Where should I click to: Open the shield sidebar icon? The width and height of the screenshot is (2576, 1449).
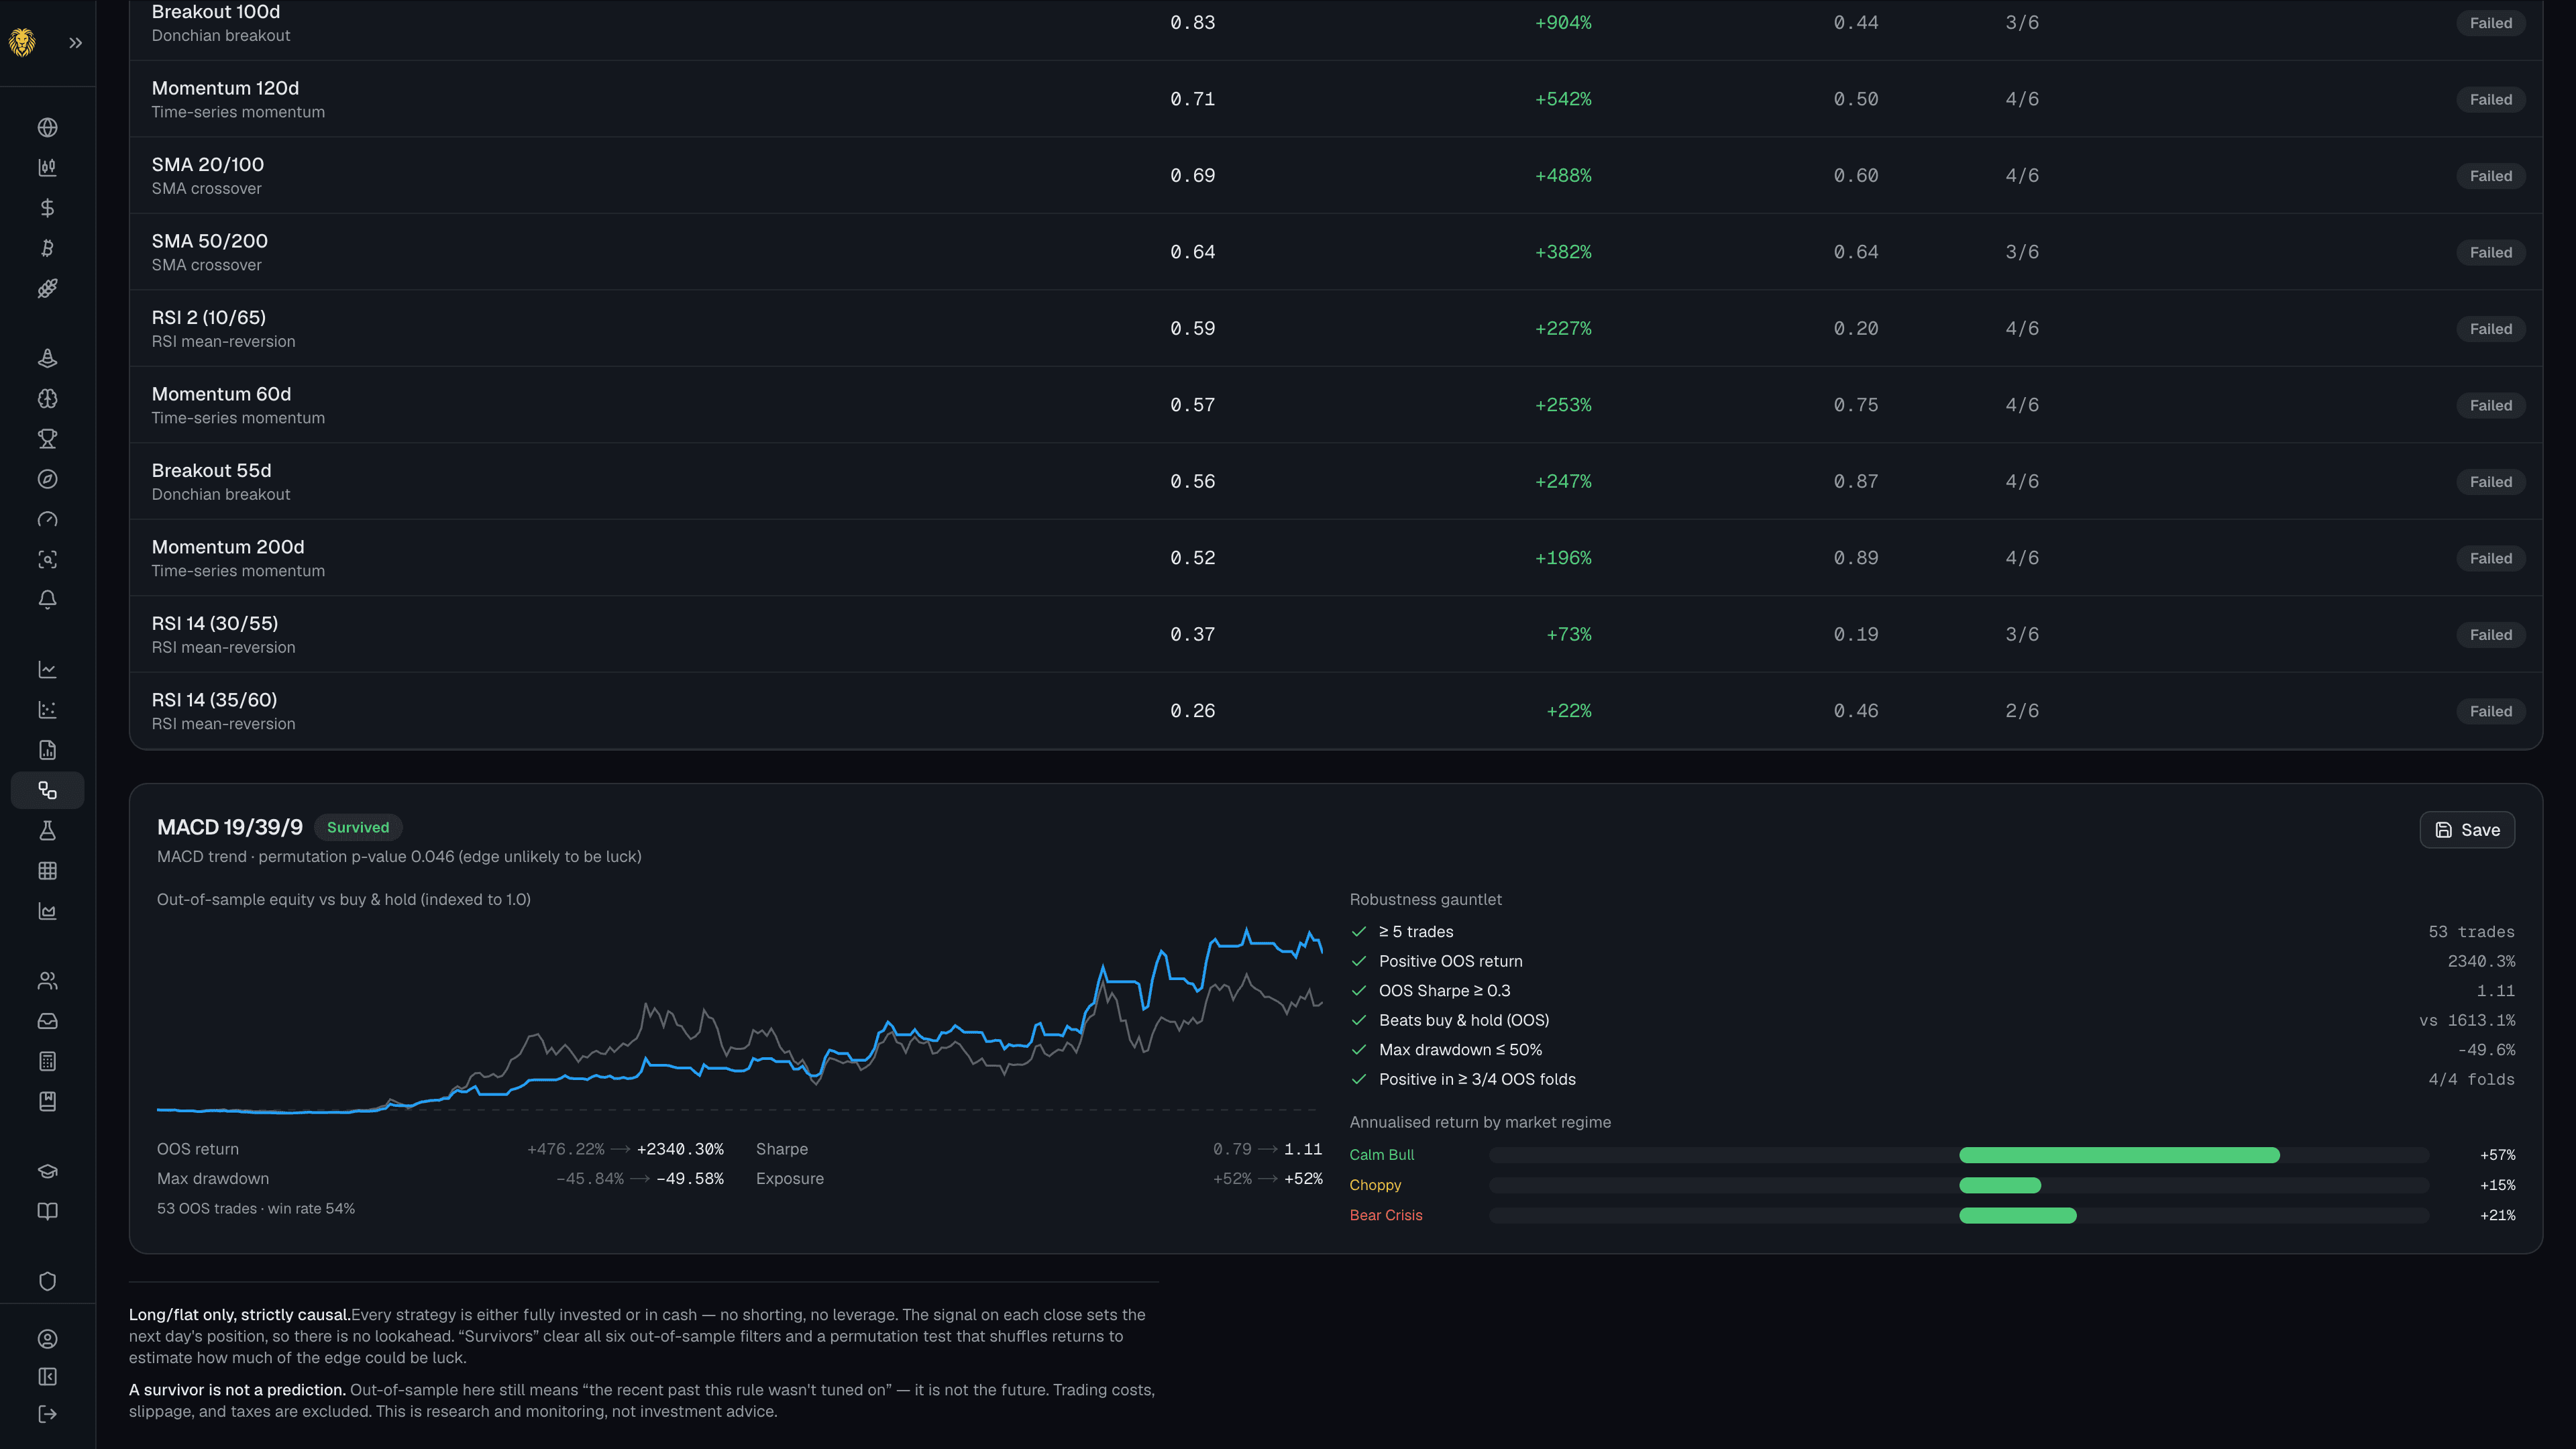tap(47, 1281)
